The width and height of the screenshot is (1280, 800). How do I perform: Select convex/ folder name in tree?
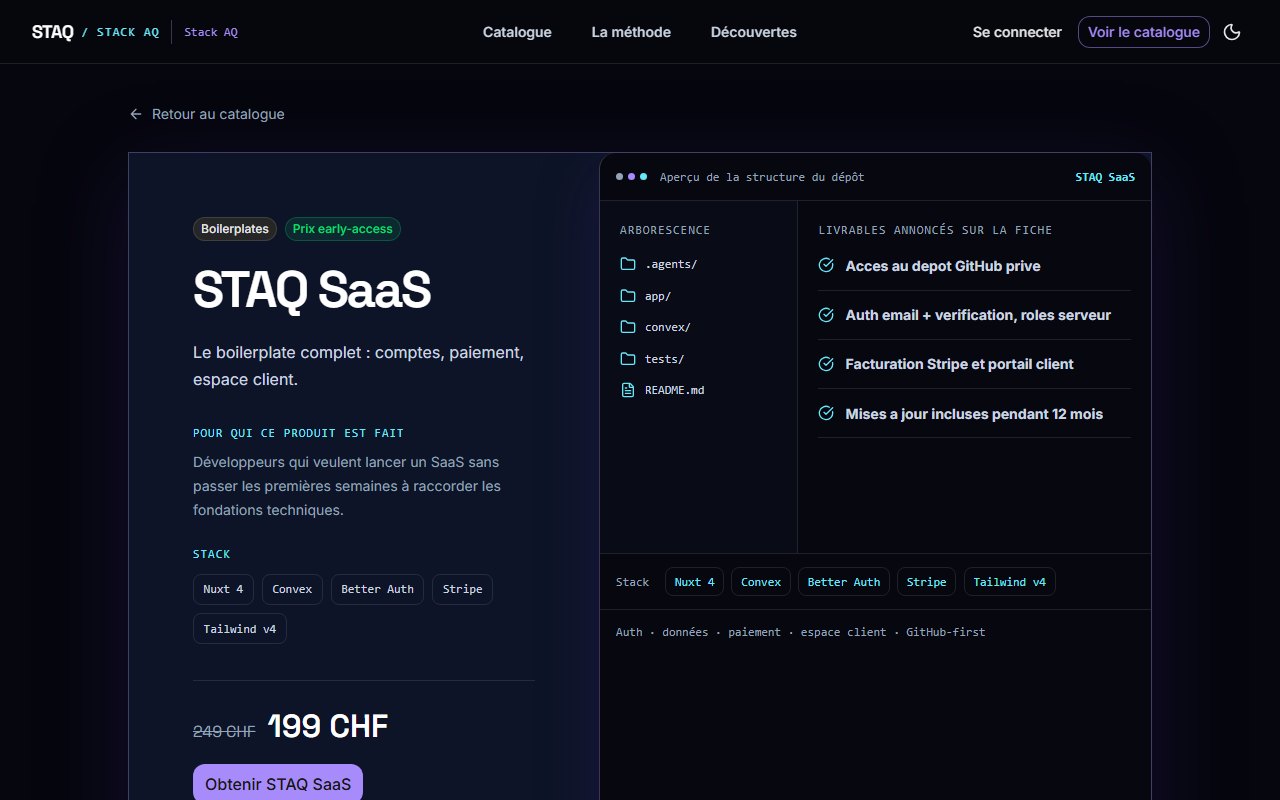tap(668, 327)
